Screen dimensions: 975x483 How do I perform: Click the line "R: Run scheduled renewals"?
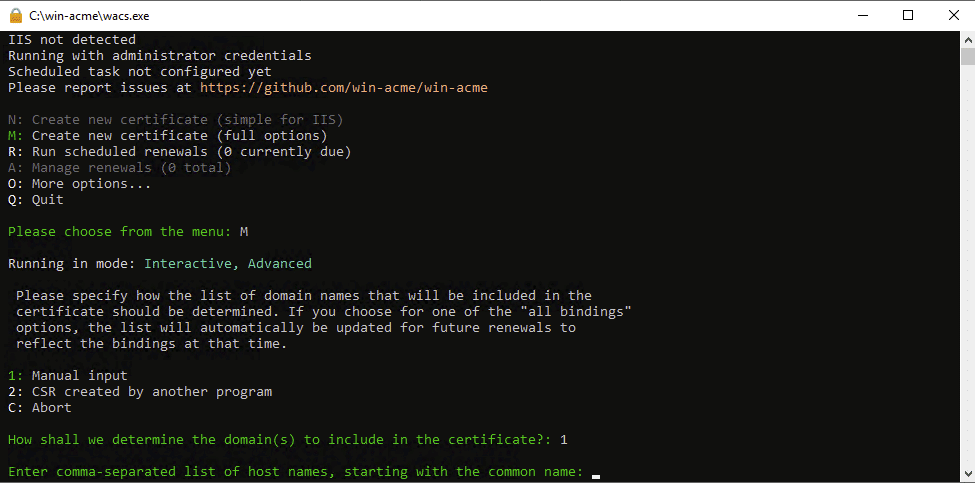[180, 152]
